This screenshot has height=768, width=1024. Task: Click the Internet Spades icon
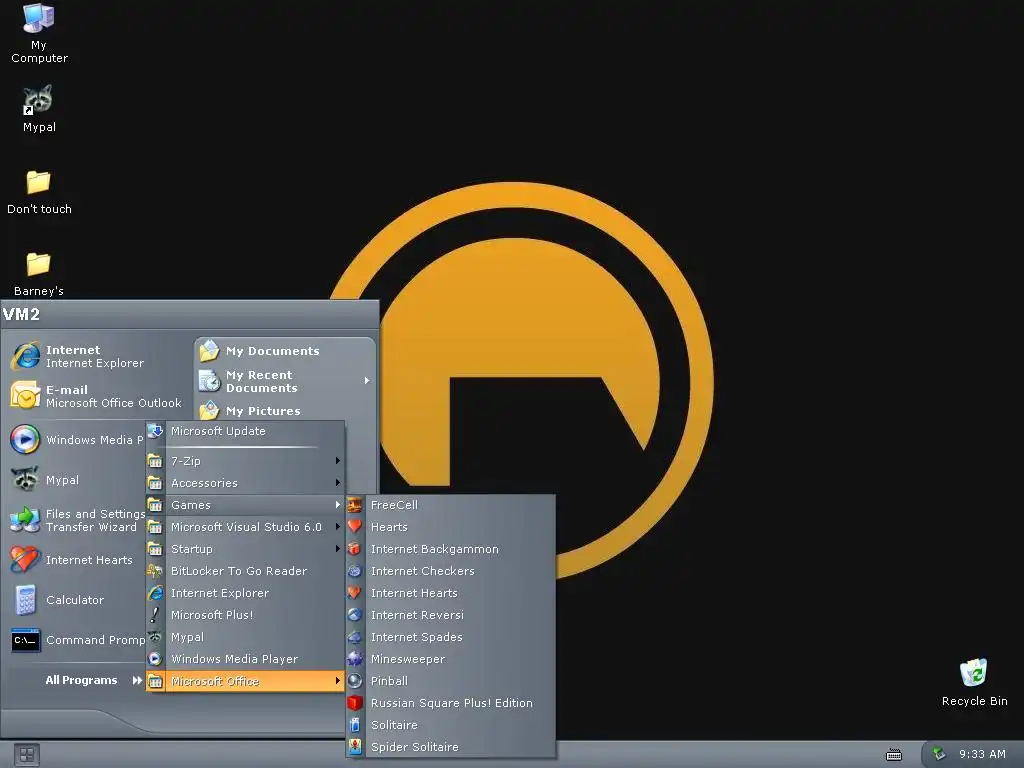click(x=355, y=637)
